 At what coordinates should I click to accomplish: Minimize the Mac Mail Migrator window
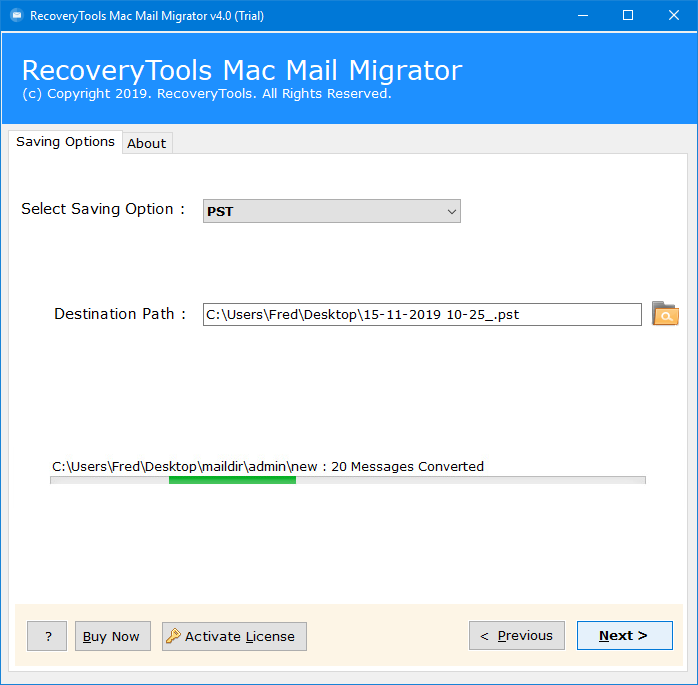click(581, 15)
